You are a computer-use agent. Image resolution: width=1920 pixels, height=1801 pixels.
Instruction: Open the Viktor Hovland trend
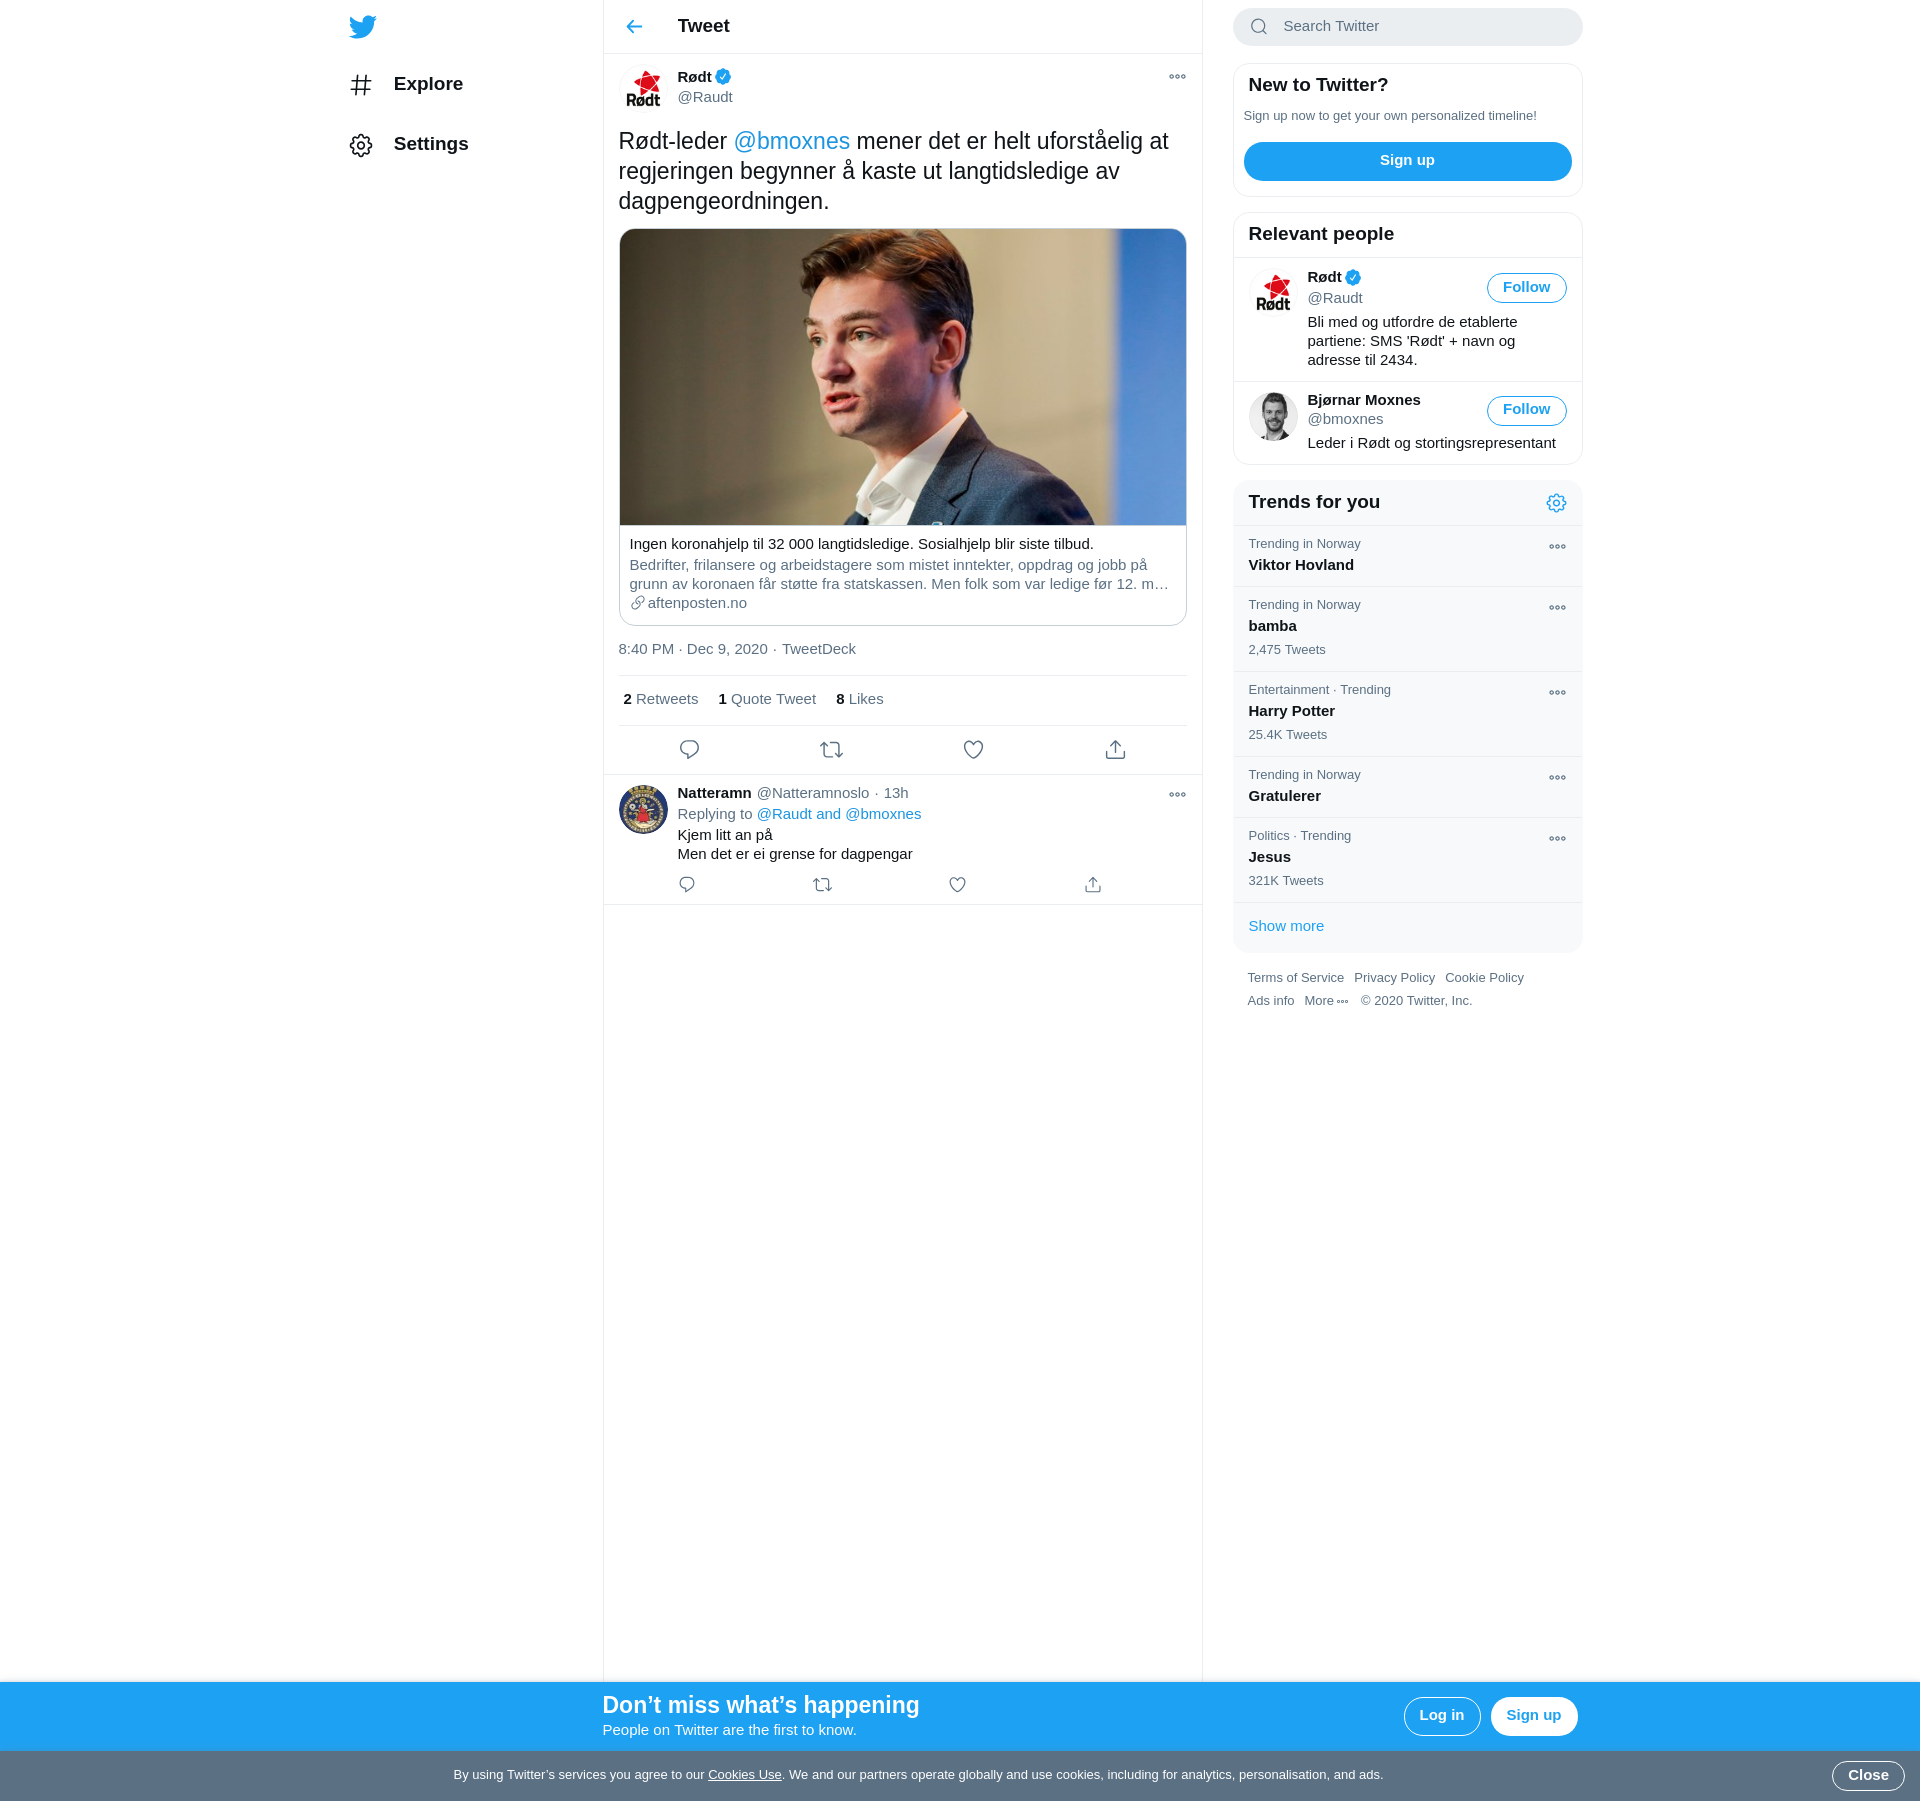click(x=1408, y=556)
